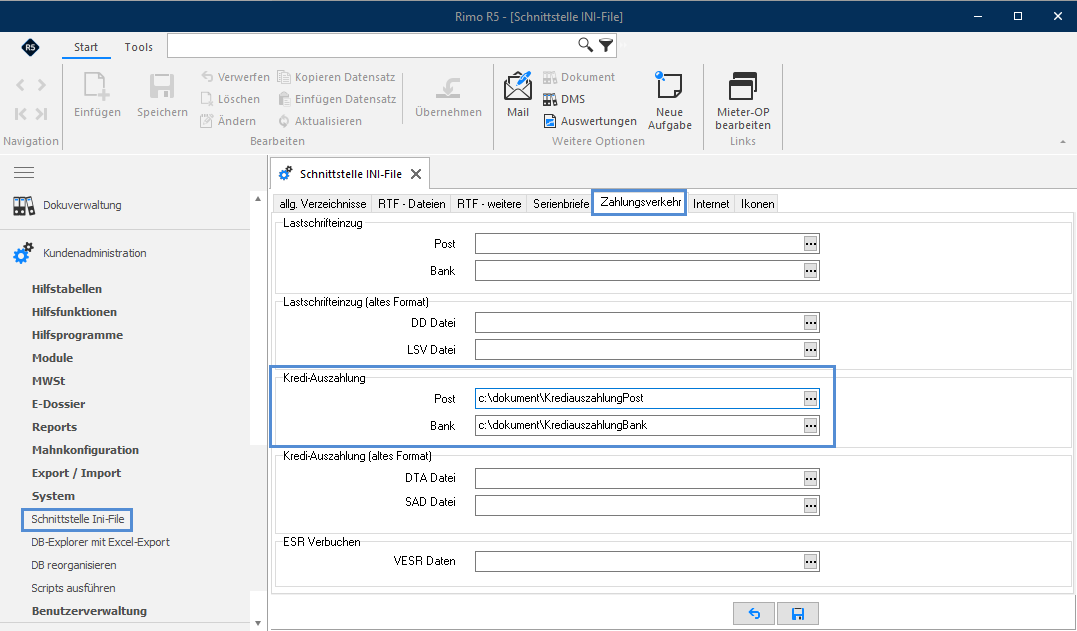Expand Hilfsfunktionen in the sidebar
The width and height of the screenshot is (1077, 631).
click(74, 312)
